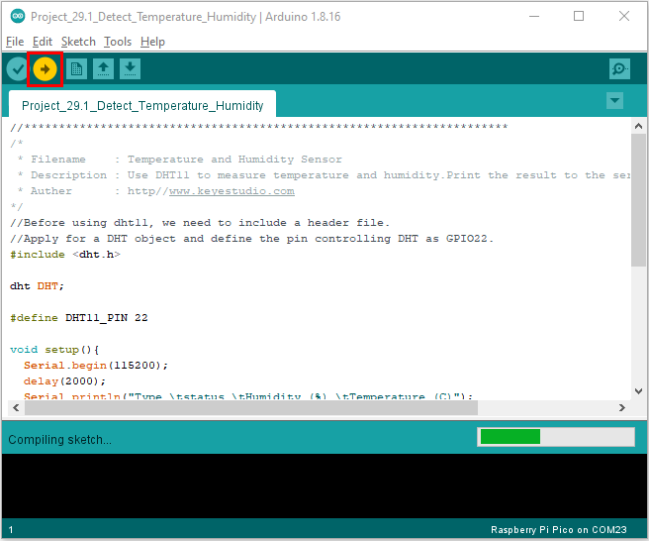Open the Sketch menu
Image resolution: width=650 pixels, height=541 pixels.
(x=78, y=42)
